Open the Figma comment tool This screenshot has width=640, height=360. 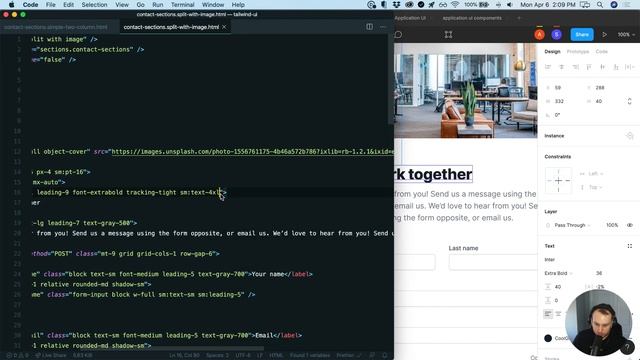[398, 35]
